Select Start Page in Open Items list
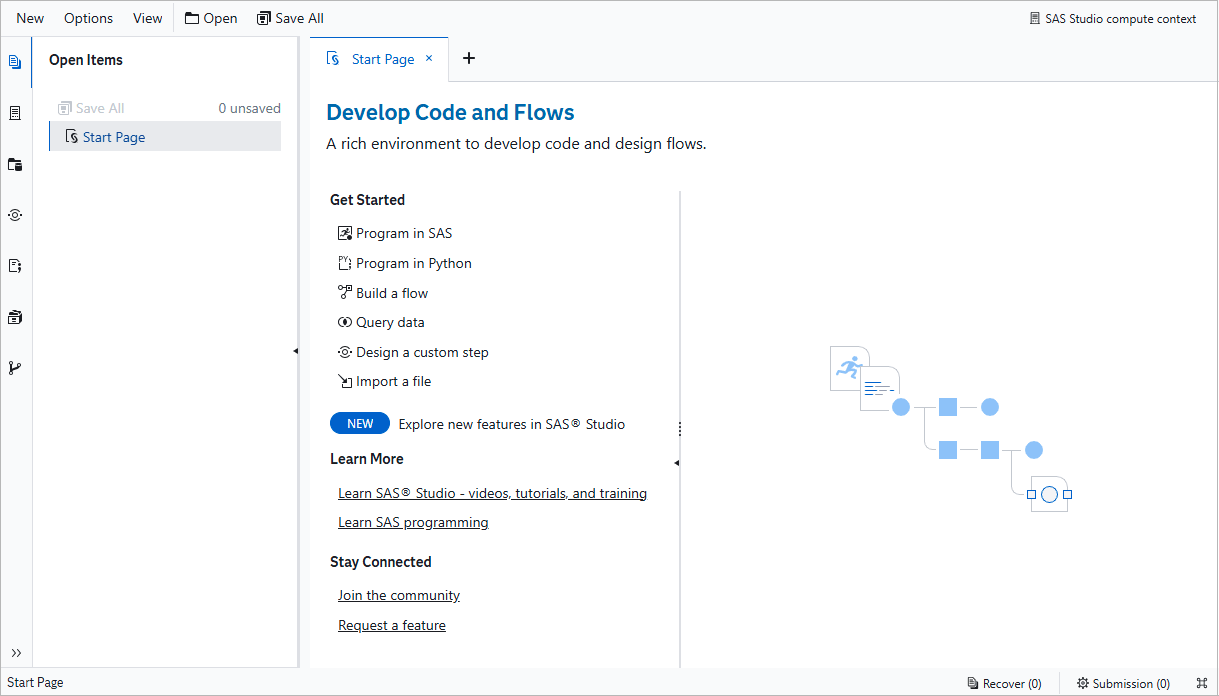This screenshot has width=1219, height=696. click(114, 137)
